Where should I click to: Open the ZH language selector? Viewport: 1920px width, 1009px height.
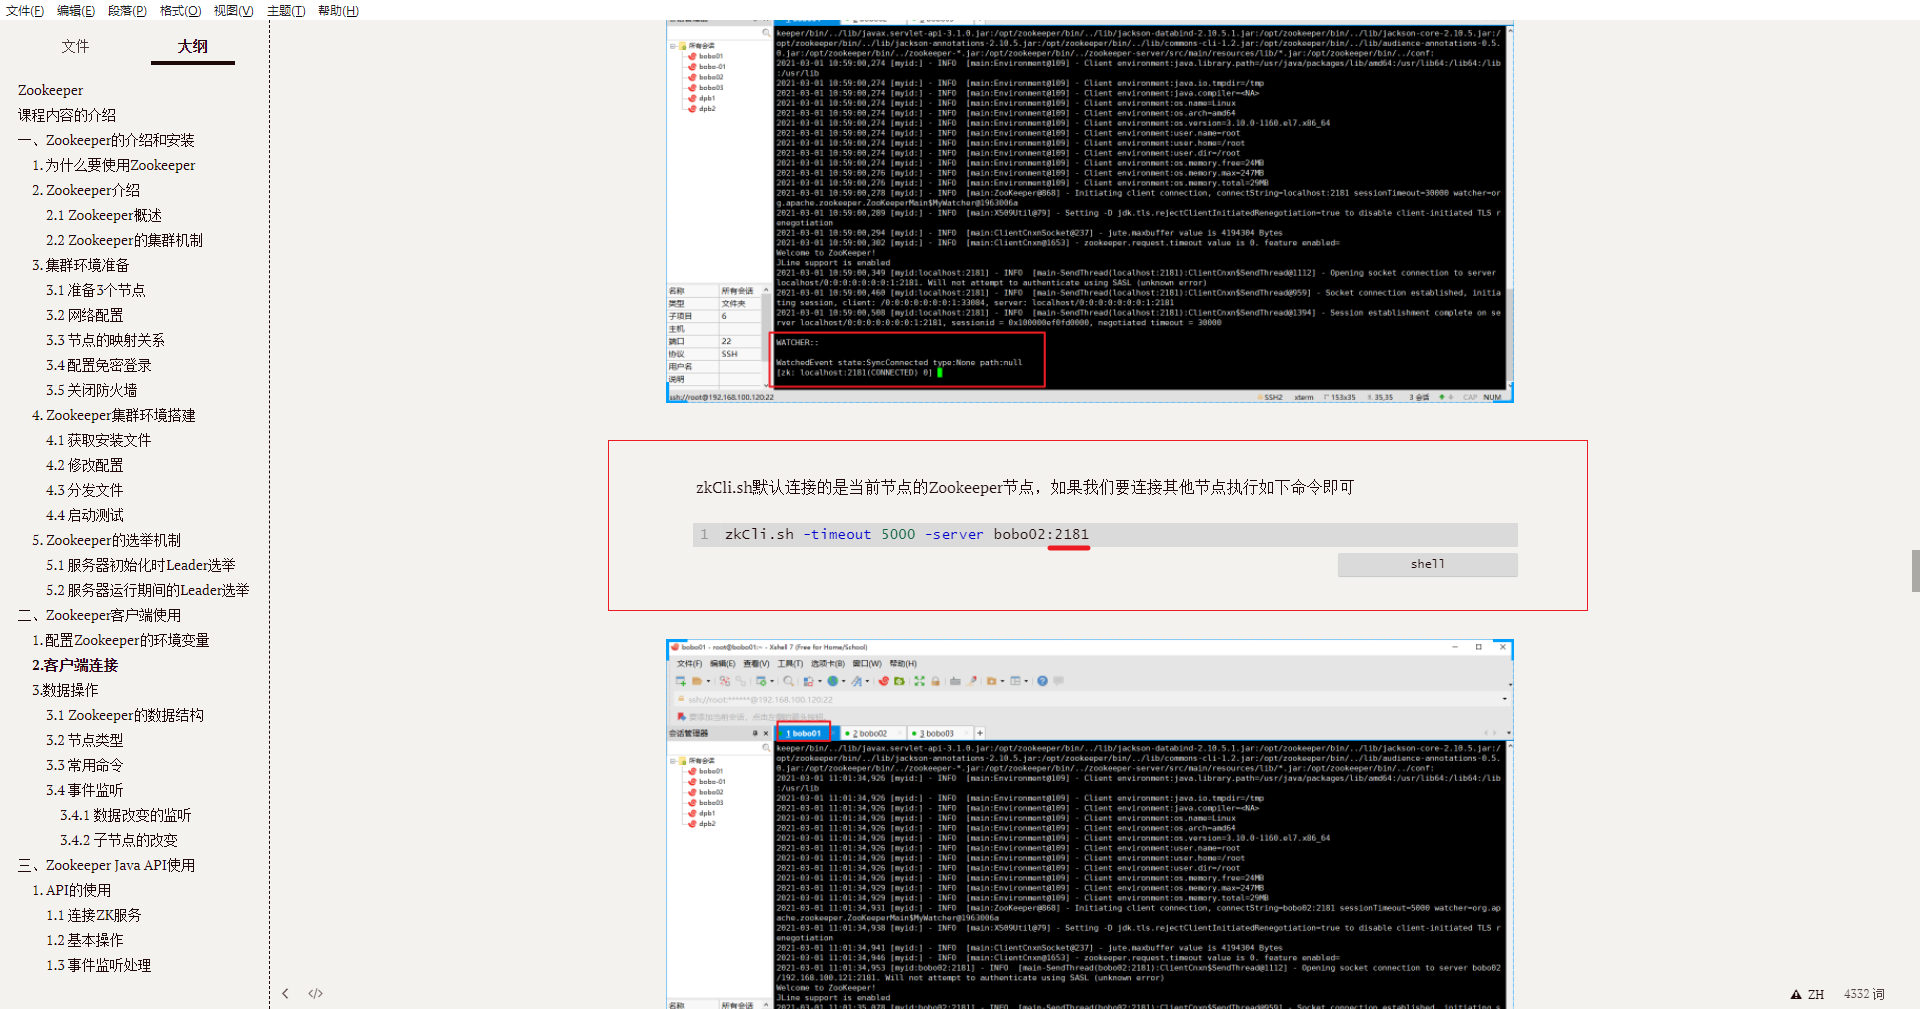[x=1816, y=994]
